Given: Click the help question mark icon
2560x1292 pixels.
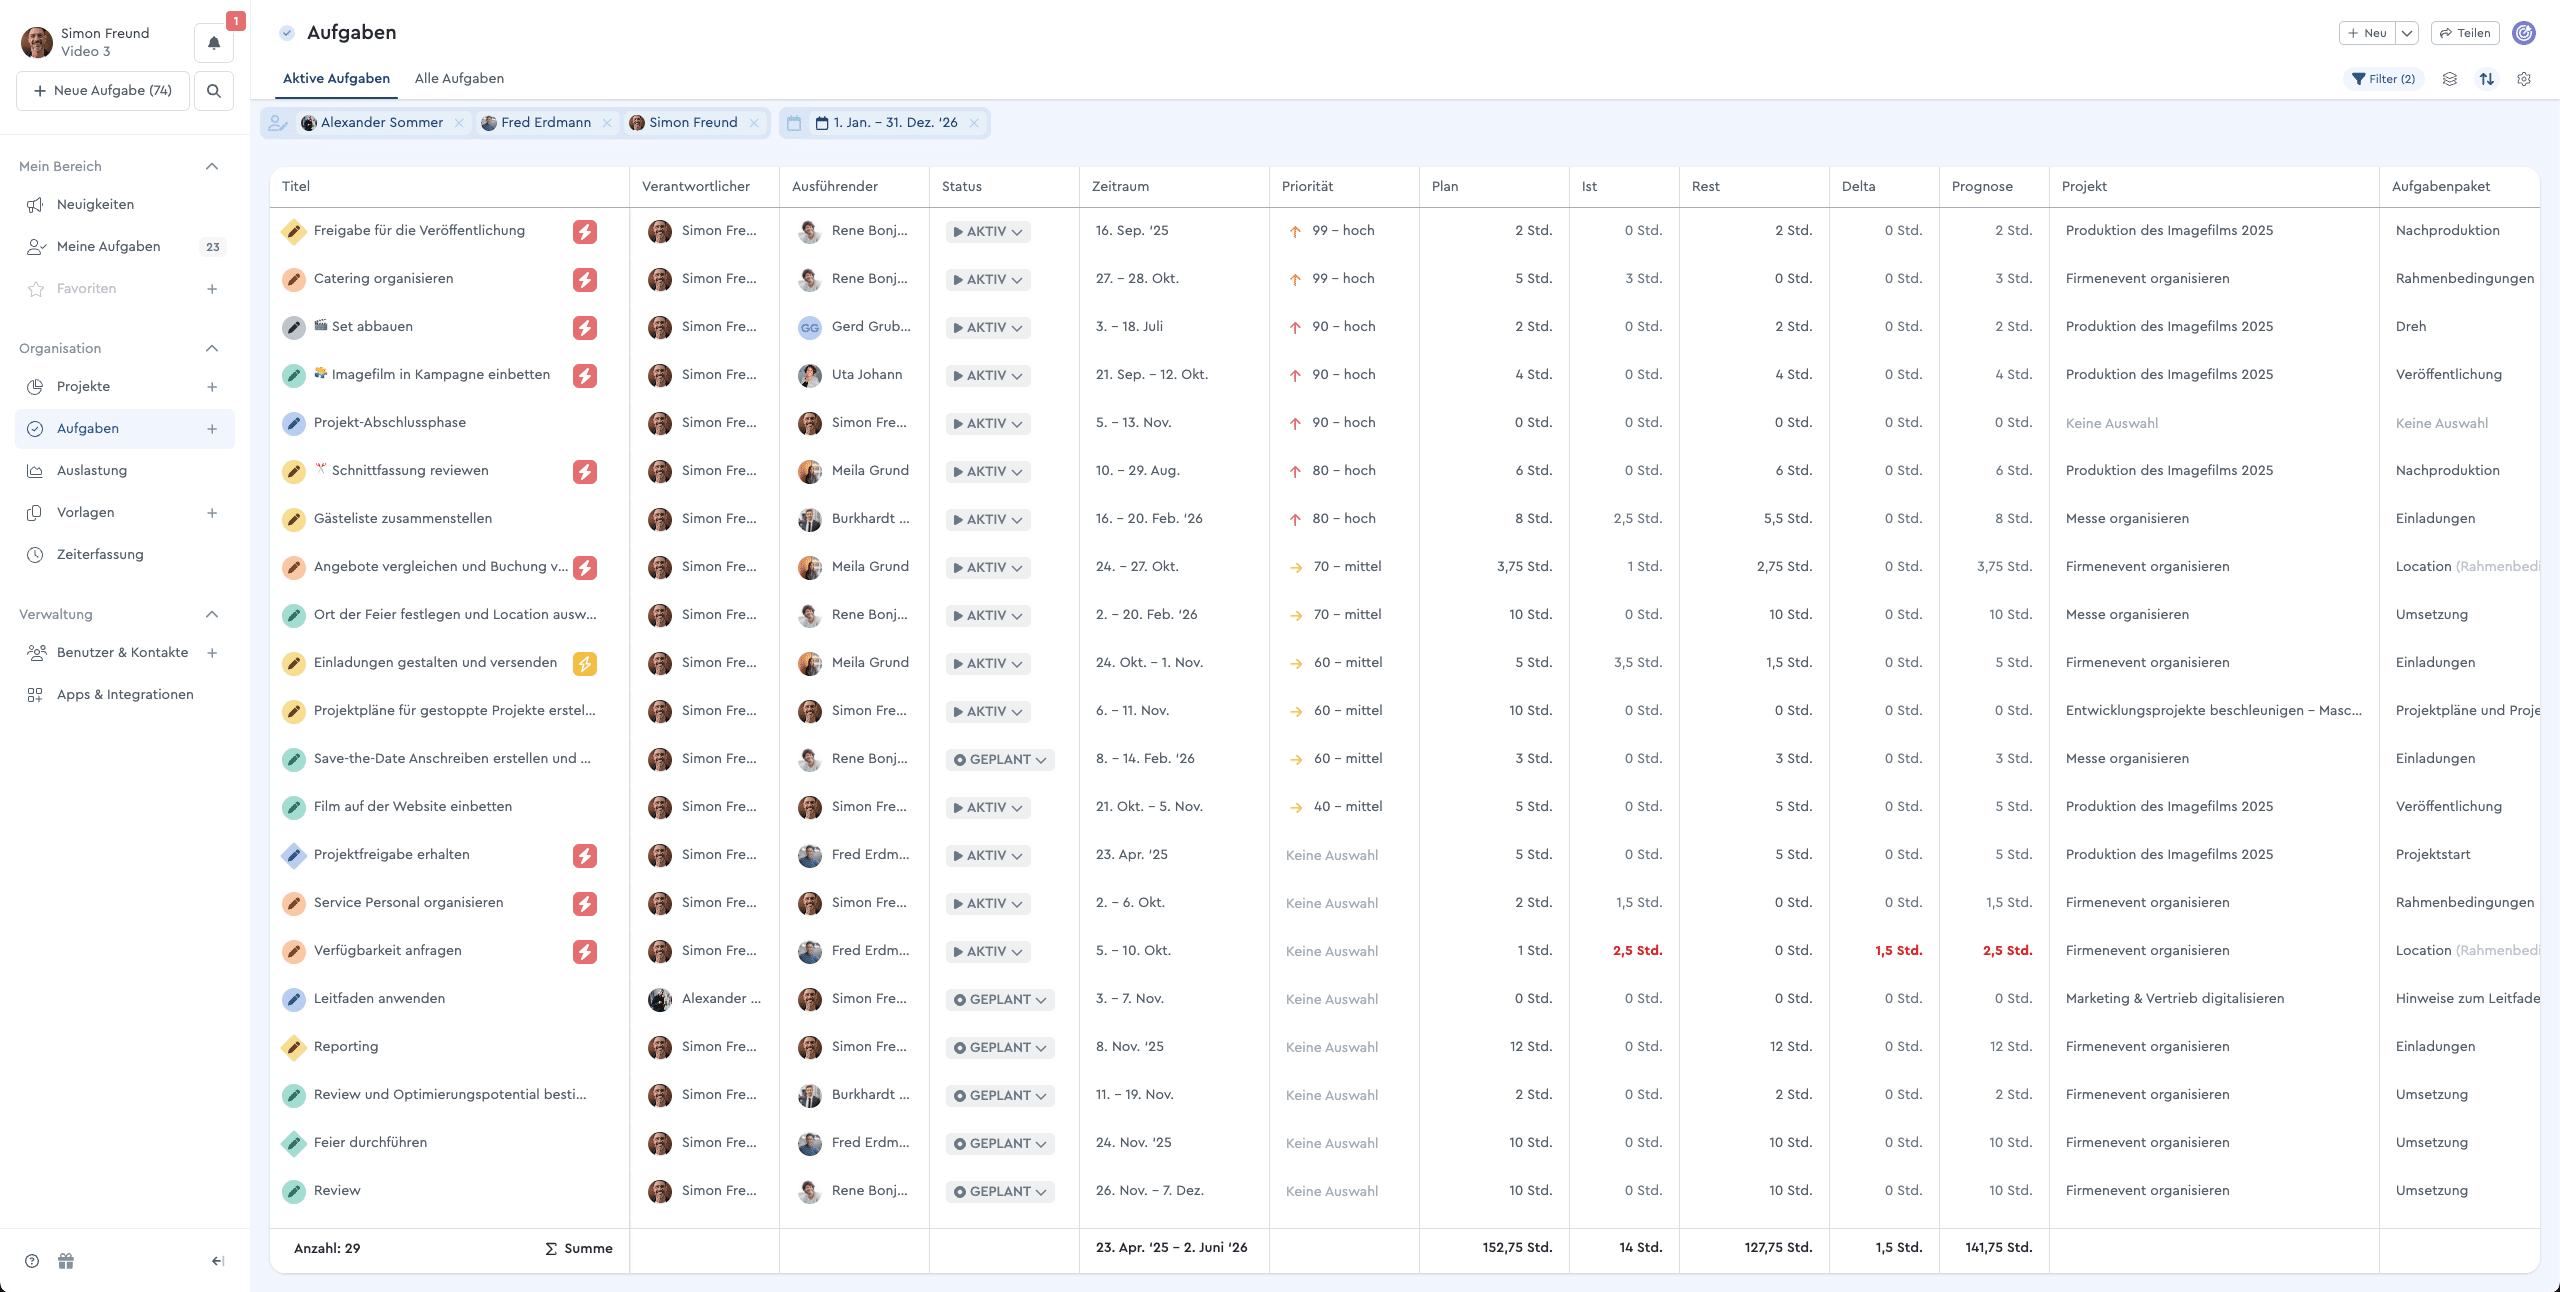Looking at the screenshot, I should click(32, 1261).
